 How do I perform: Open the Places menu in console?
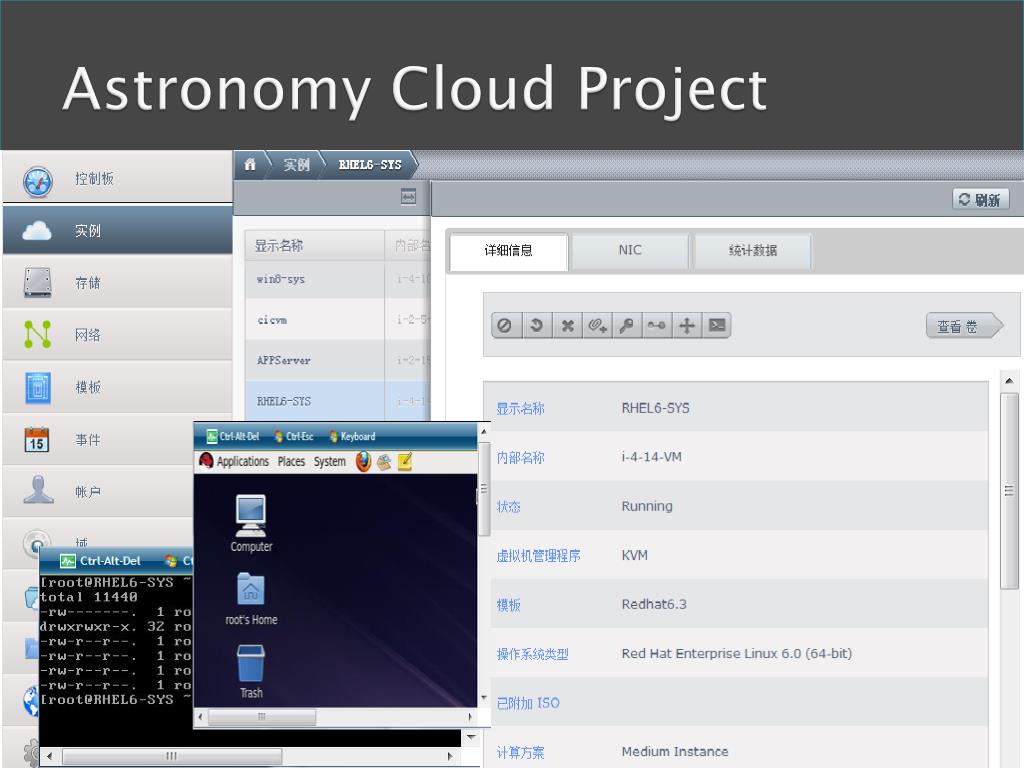[291, 462]
